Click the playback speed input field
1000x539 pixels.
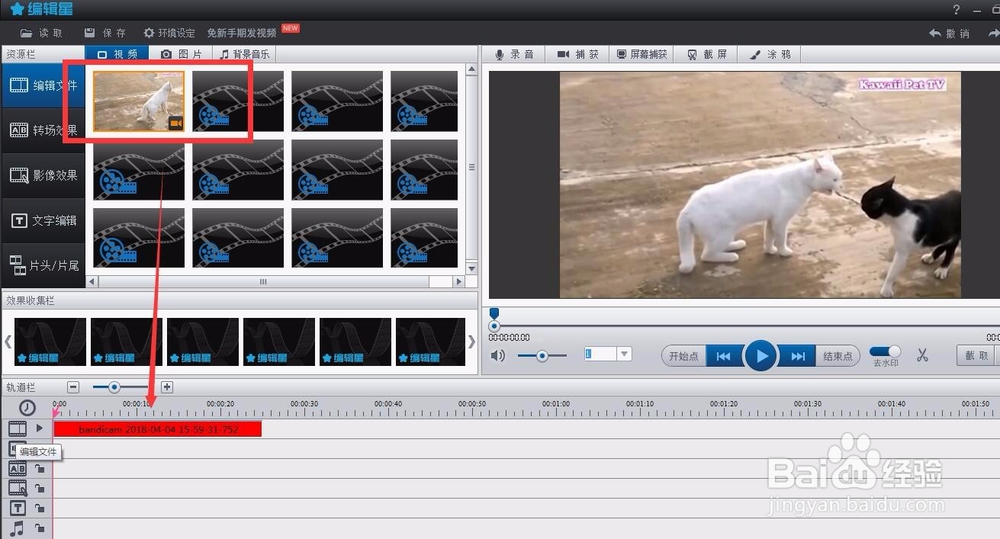(x=600, y=354)
